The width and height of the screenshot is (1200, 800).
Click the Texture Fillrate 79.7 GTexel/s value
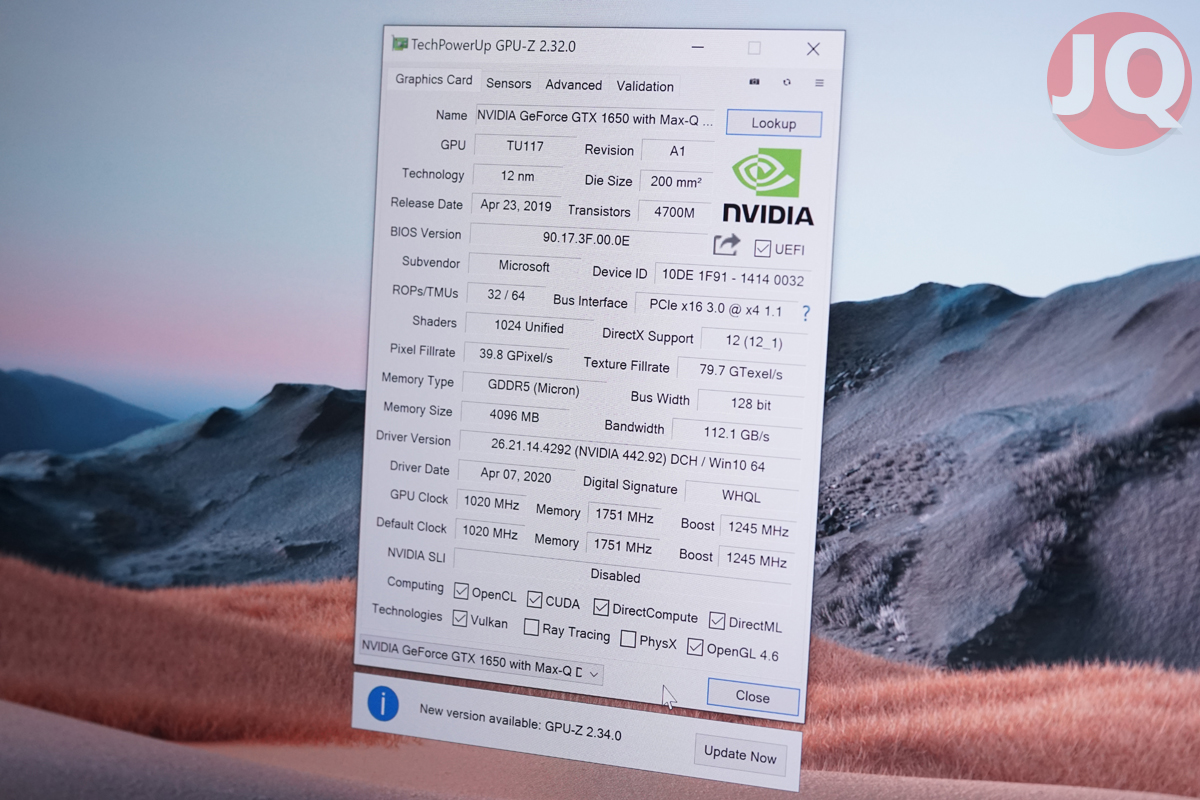pos(741,372)
